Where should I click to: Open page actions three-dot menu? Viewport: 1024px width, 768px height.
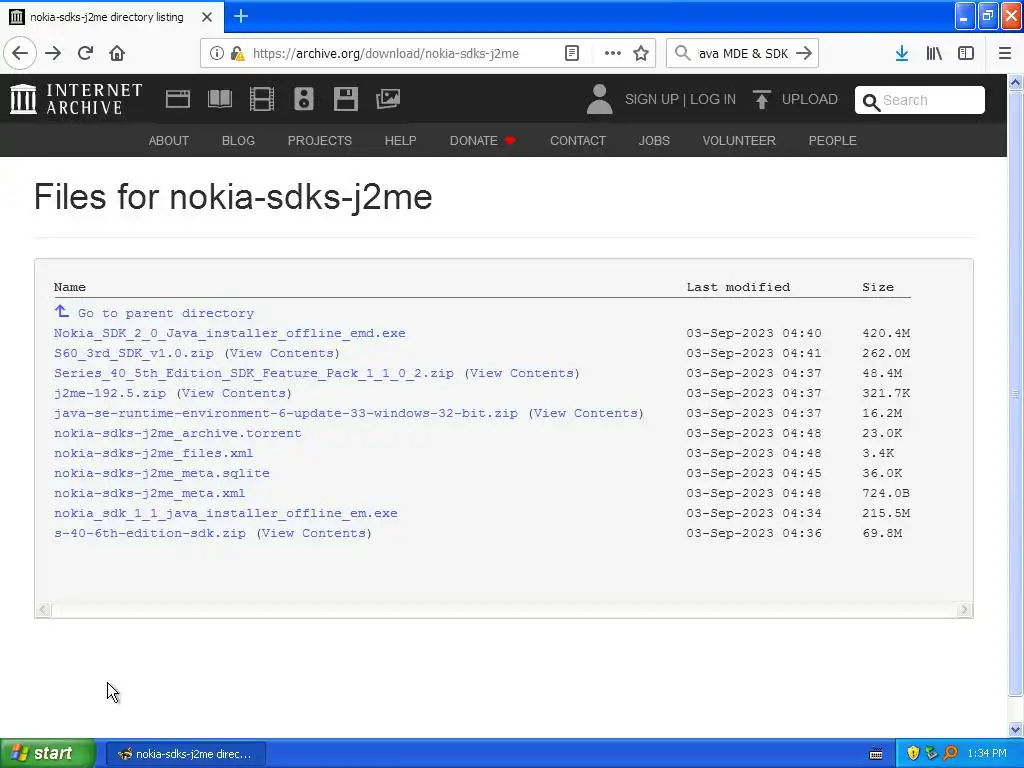click(613, 54)
